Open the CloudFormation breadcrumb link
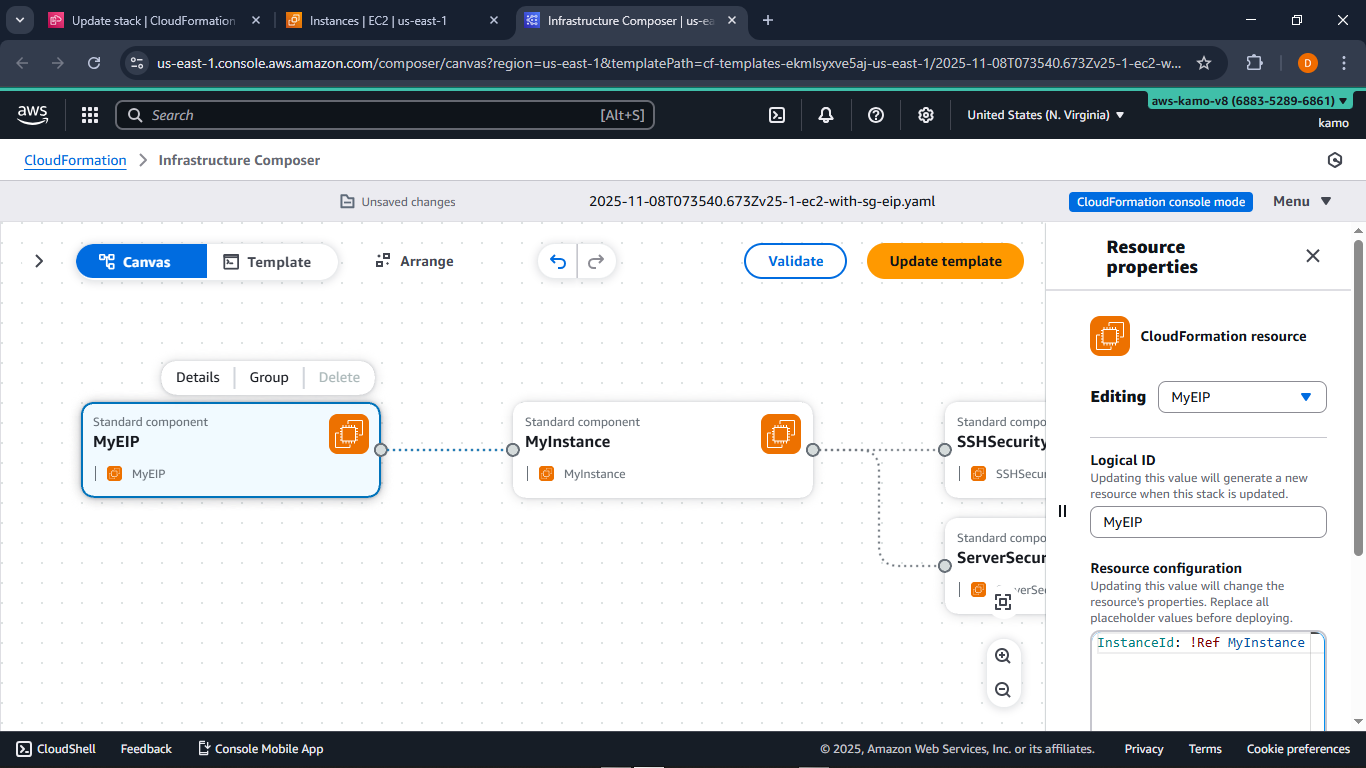The image size is (1366, 768). pos(75,160)
